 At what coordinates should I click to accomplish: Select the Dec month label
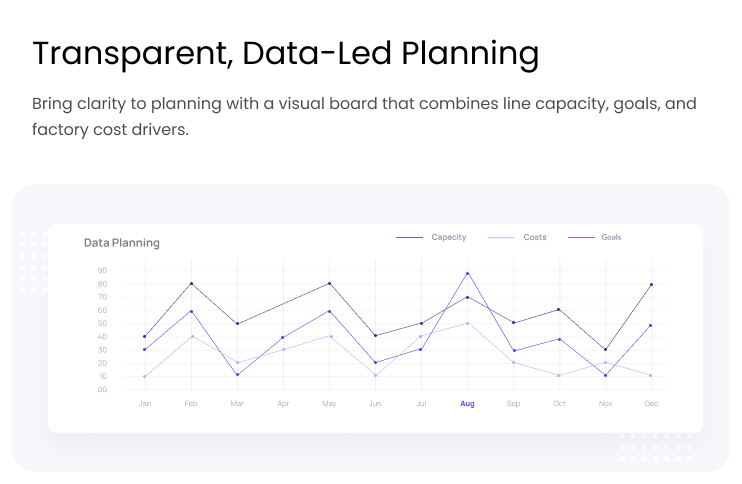click(652, 404)
